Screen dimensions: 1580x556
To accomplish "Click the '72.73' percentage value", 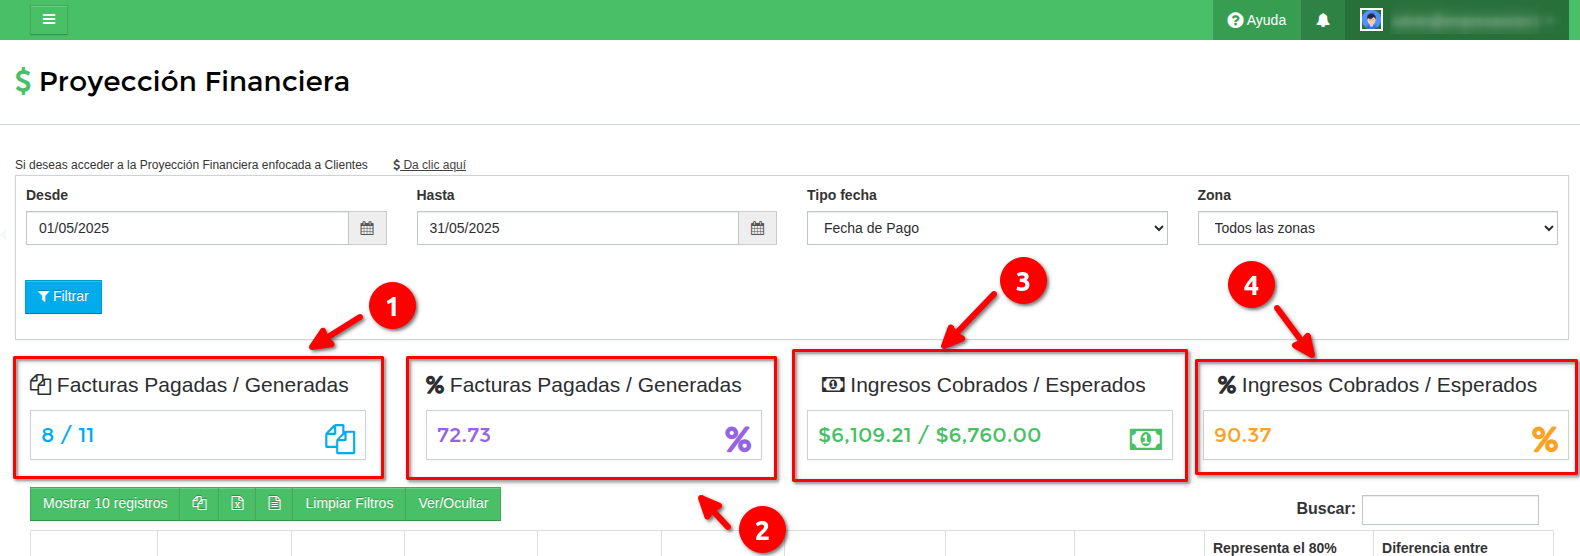I will [x=464, y=435].
